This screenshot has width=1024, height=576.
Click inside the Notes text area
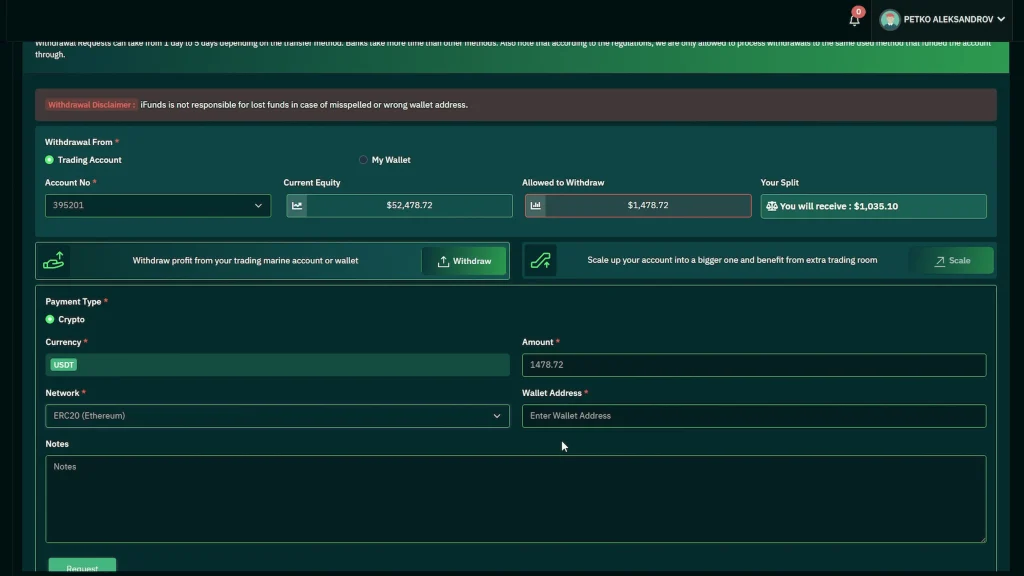515,499
